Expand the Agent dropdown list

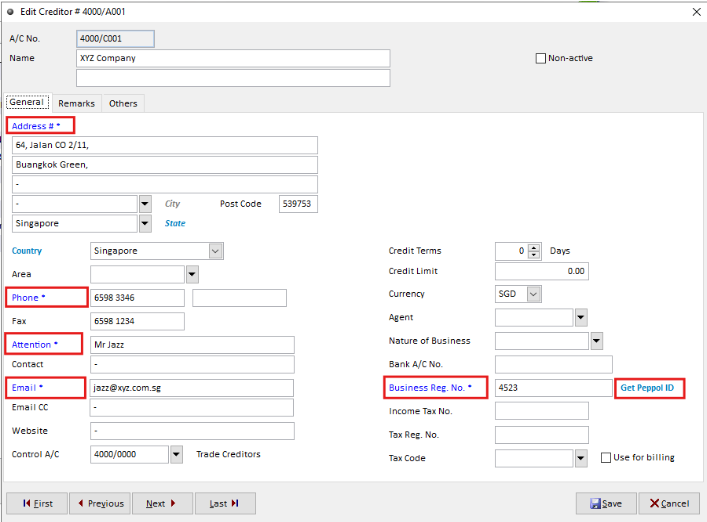581,317
